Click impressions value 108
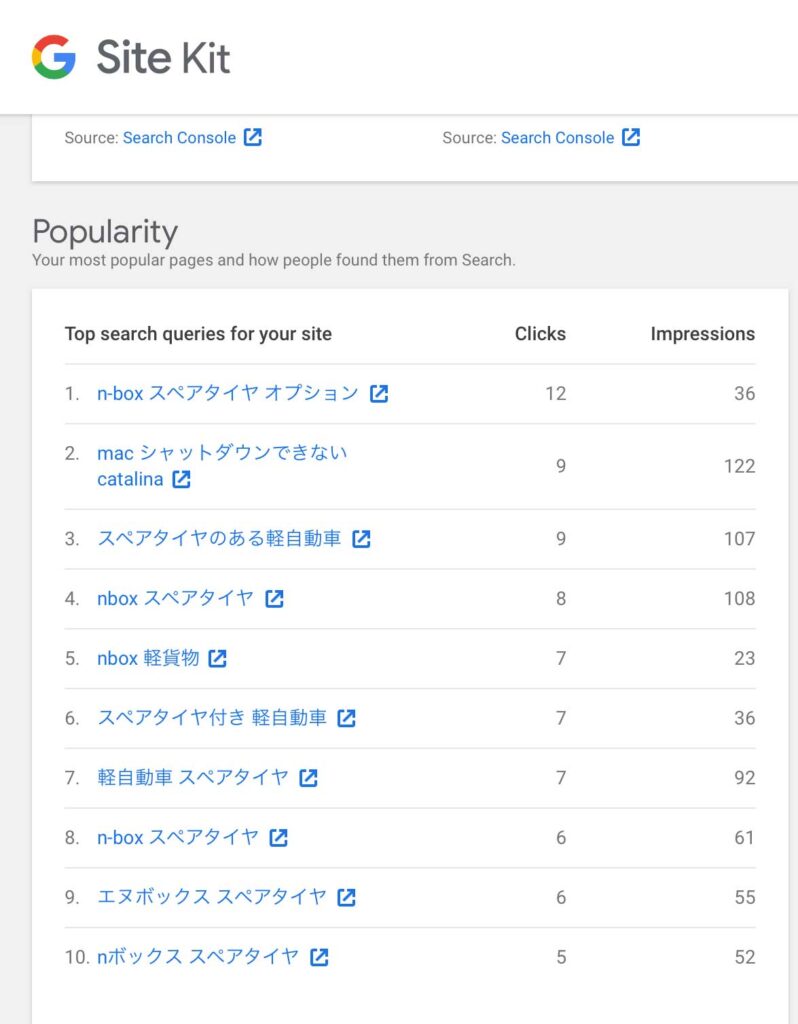Screen dimensions: 798x1024 point(739,598)
